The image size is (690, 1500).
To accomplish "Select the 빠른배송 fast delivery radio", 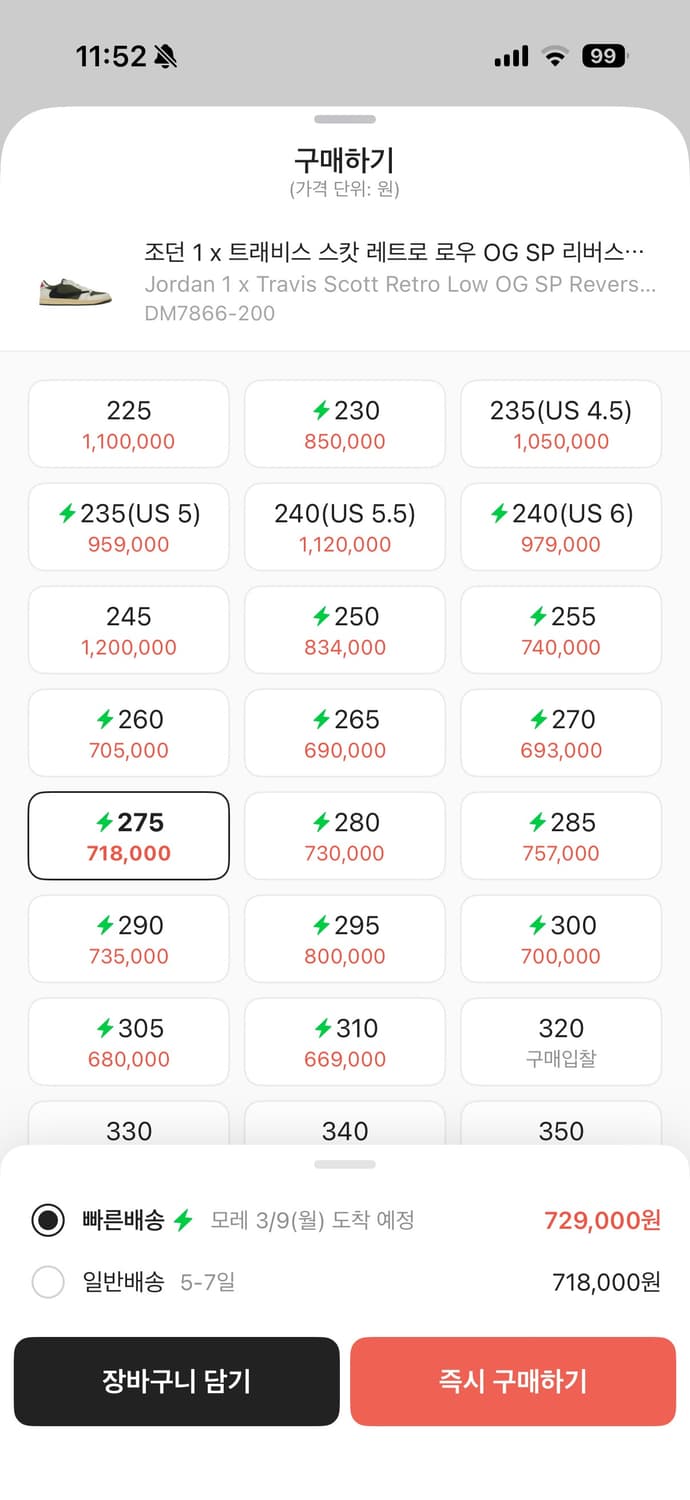I will click(48, 1221).
